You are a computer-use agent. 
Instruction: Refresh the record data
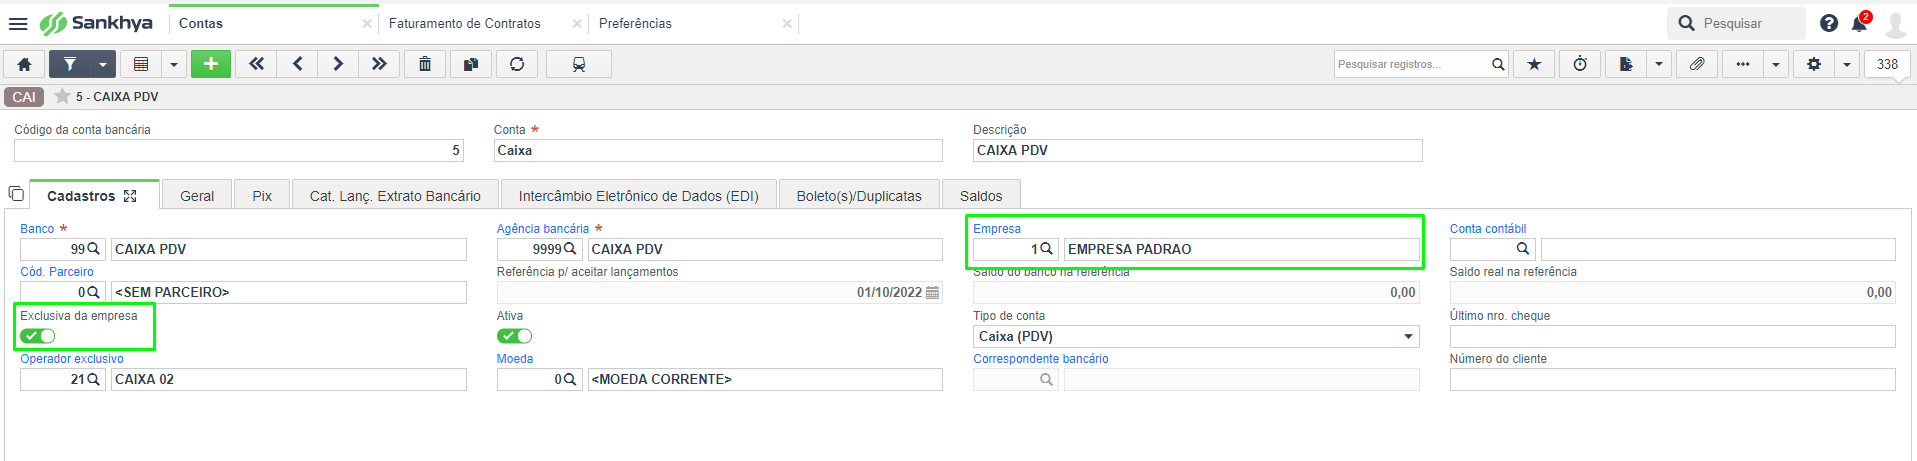tap(517, 64)
